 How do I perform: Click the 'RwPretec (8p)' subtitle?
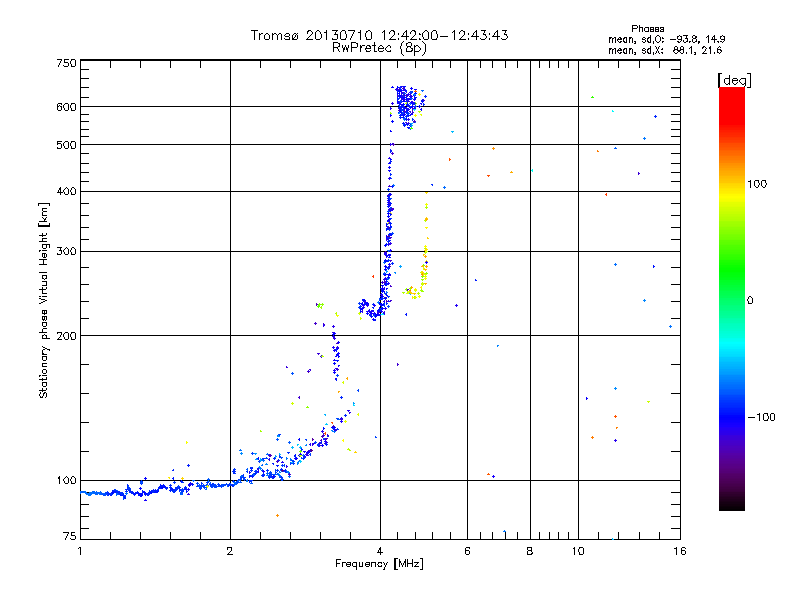(379, 48)
